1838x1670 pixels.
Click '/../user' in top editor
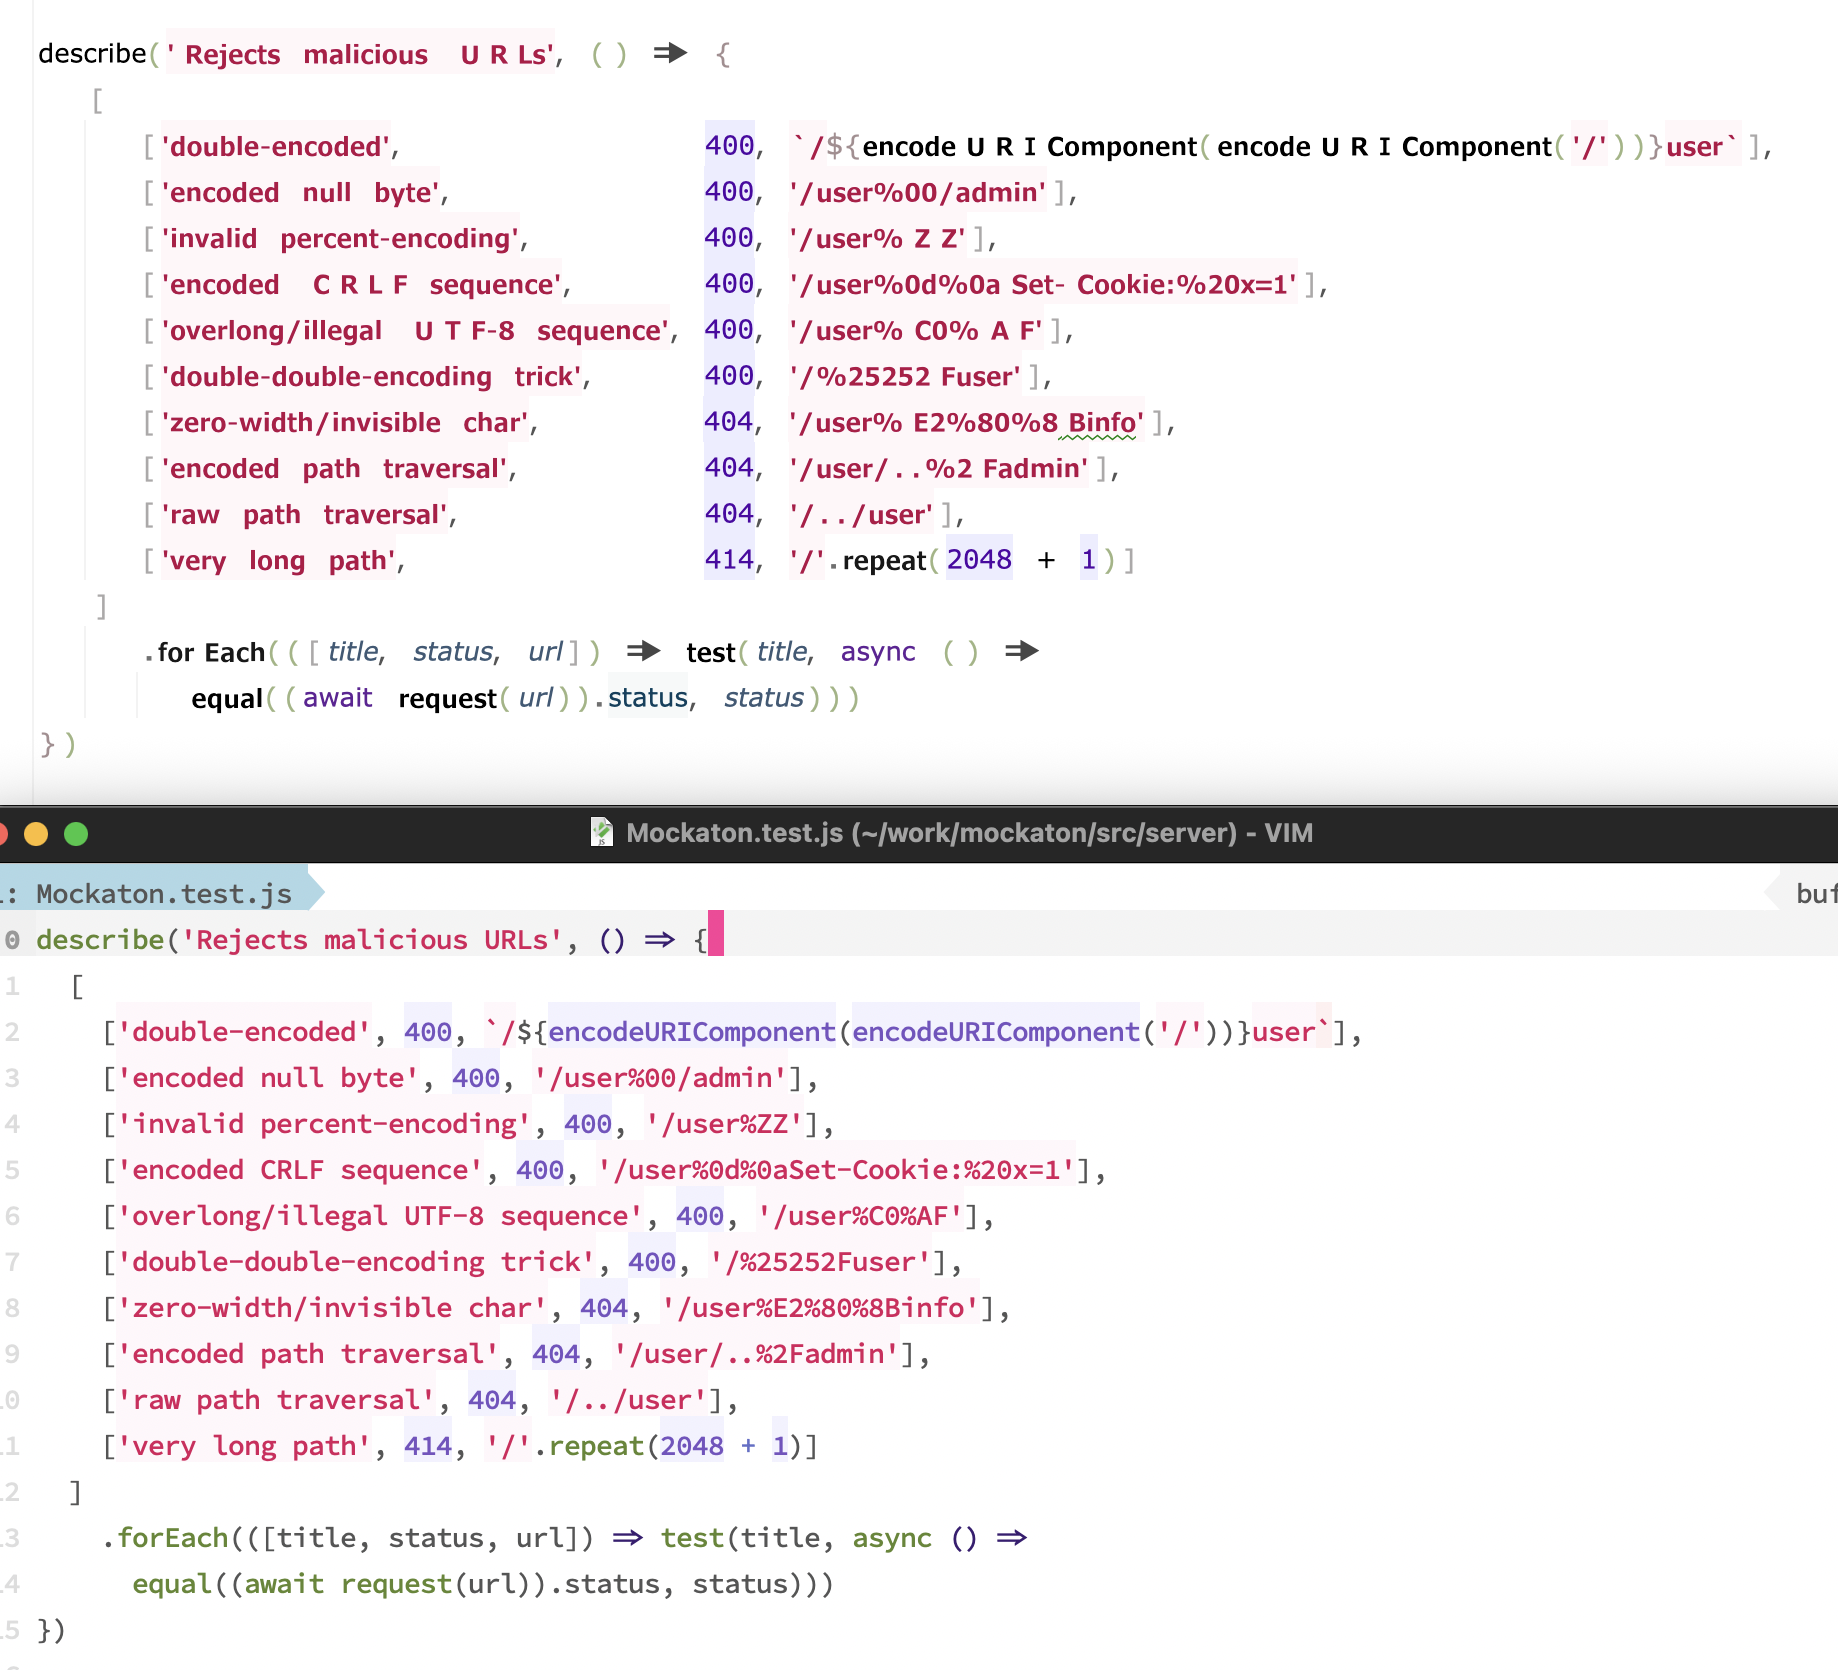coord(860,514)
